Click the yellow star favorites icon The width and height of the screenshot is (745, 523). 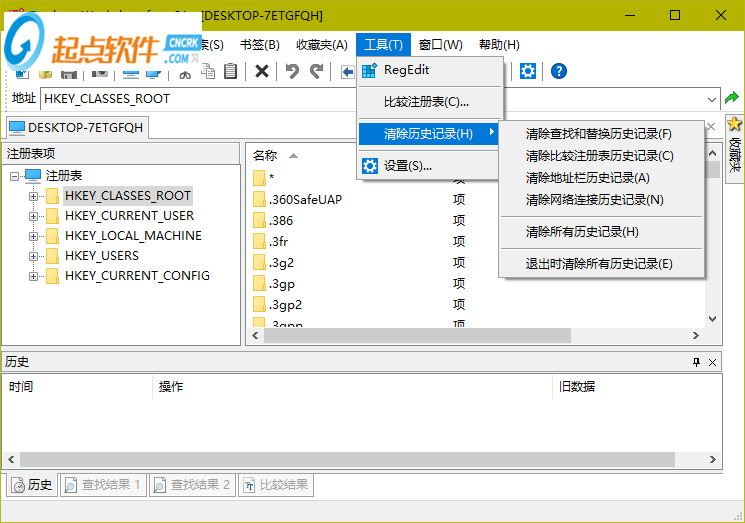click(x=735, y=124)
